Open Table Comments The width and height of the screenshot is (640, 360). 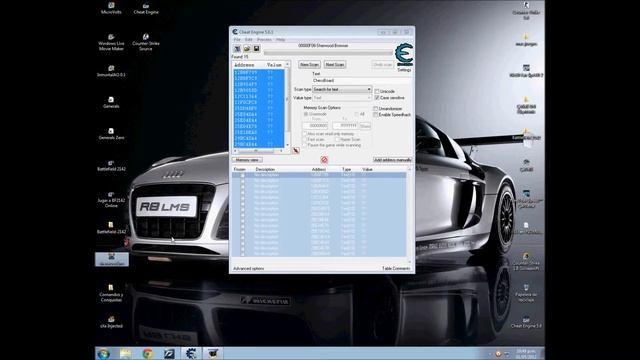pyautogui.click(x=396, y=269)
